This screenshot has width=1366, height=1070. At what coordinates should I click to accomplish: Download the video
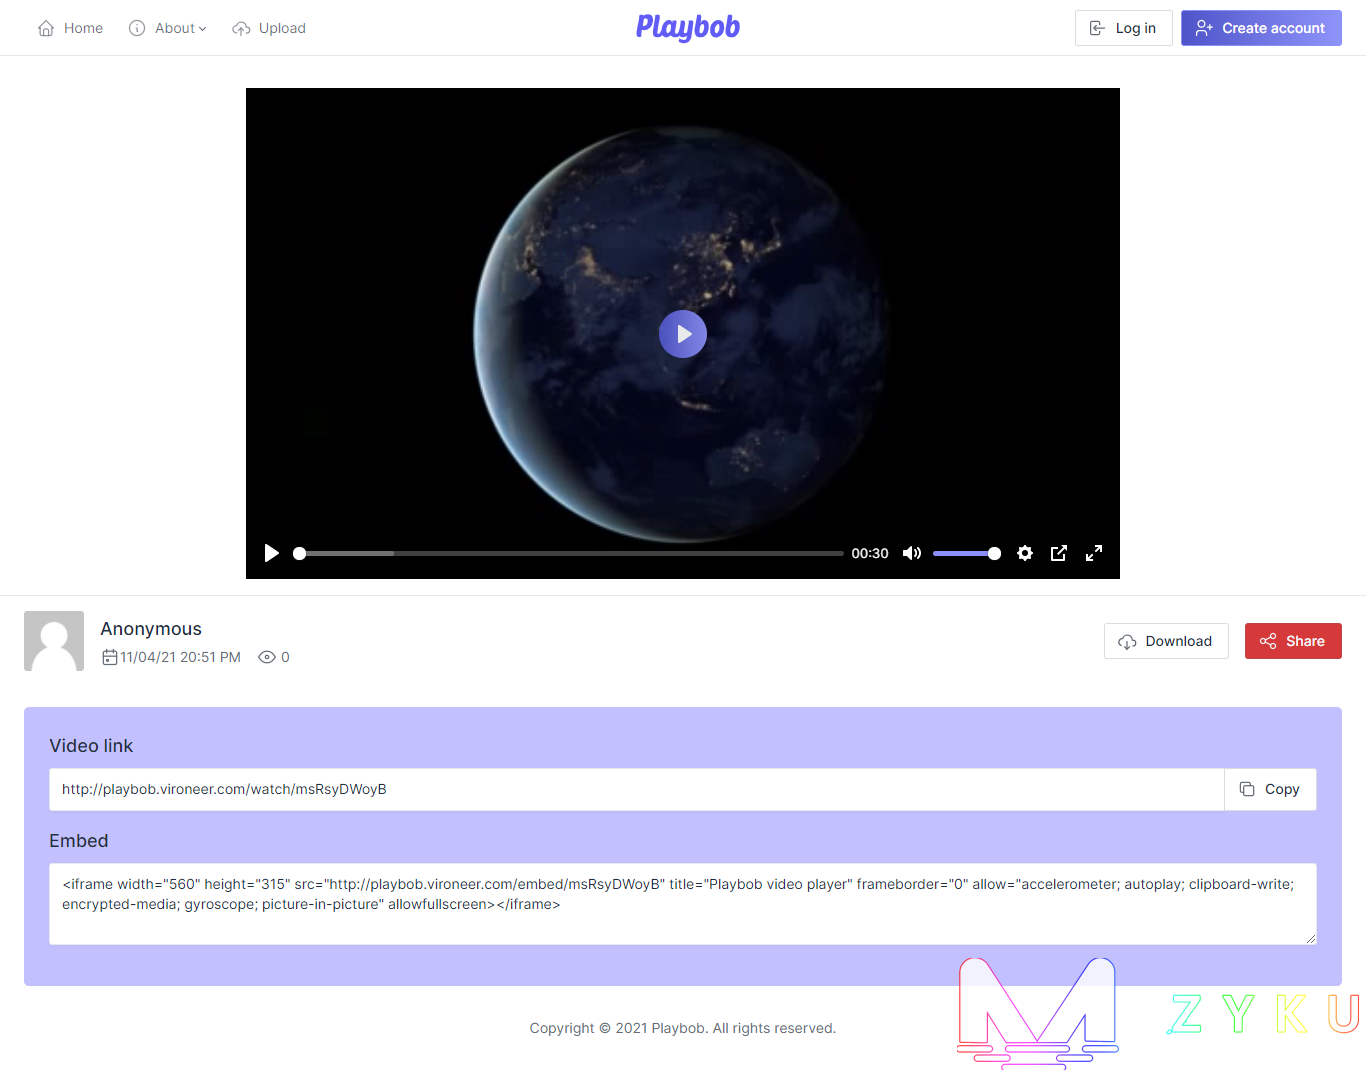[x=1166, y=641]
